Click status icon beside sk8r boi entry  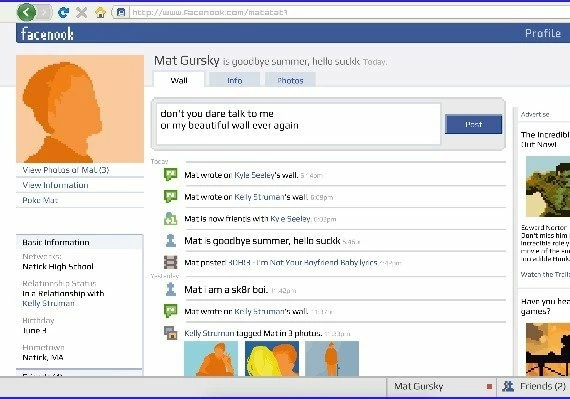click(170, 289)
